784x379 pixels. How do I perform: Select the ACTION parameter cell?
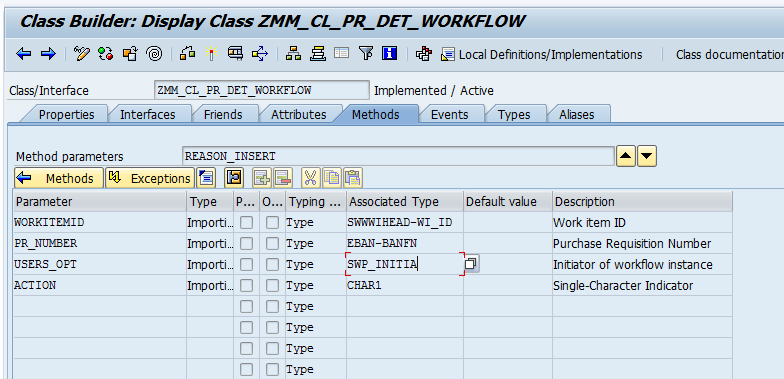point(100,286)
